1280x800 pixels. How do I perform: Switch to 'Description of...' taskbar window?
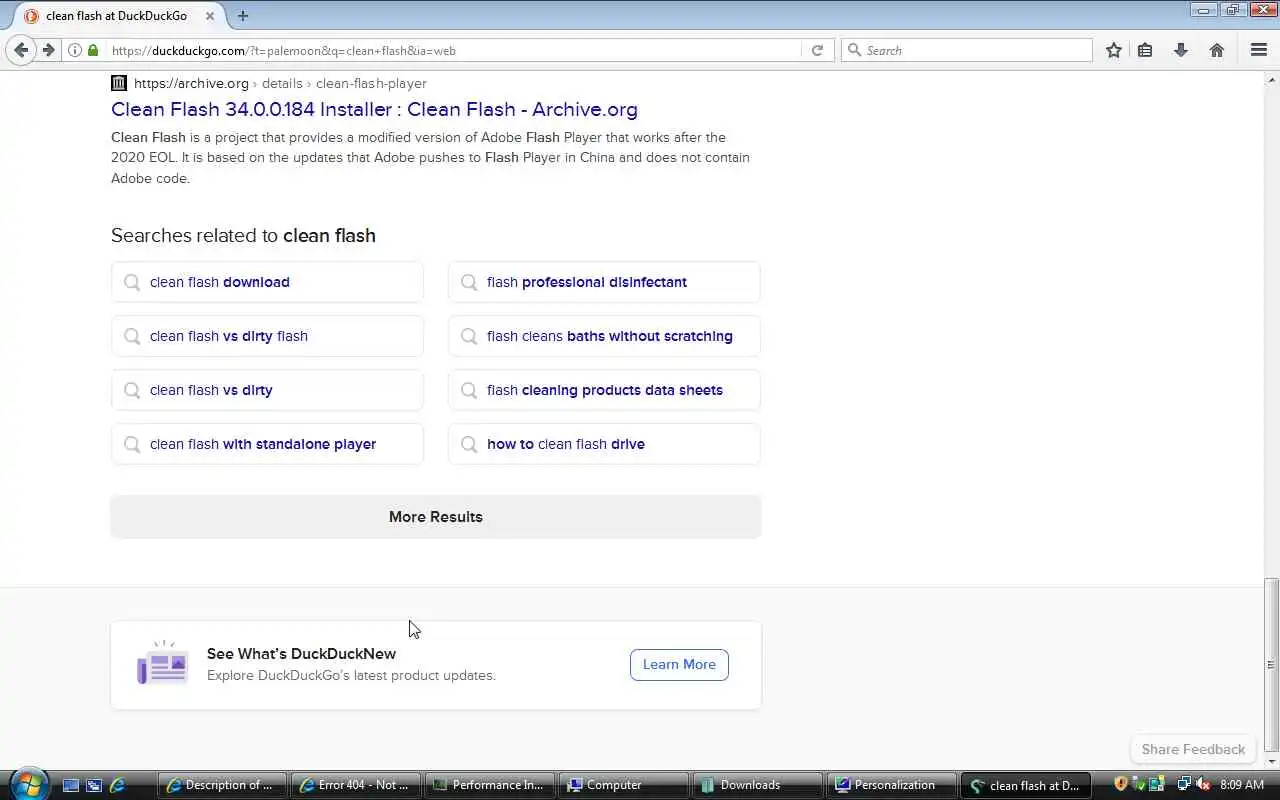[x=222, y=785]
